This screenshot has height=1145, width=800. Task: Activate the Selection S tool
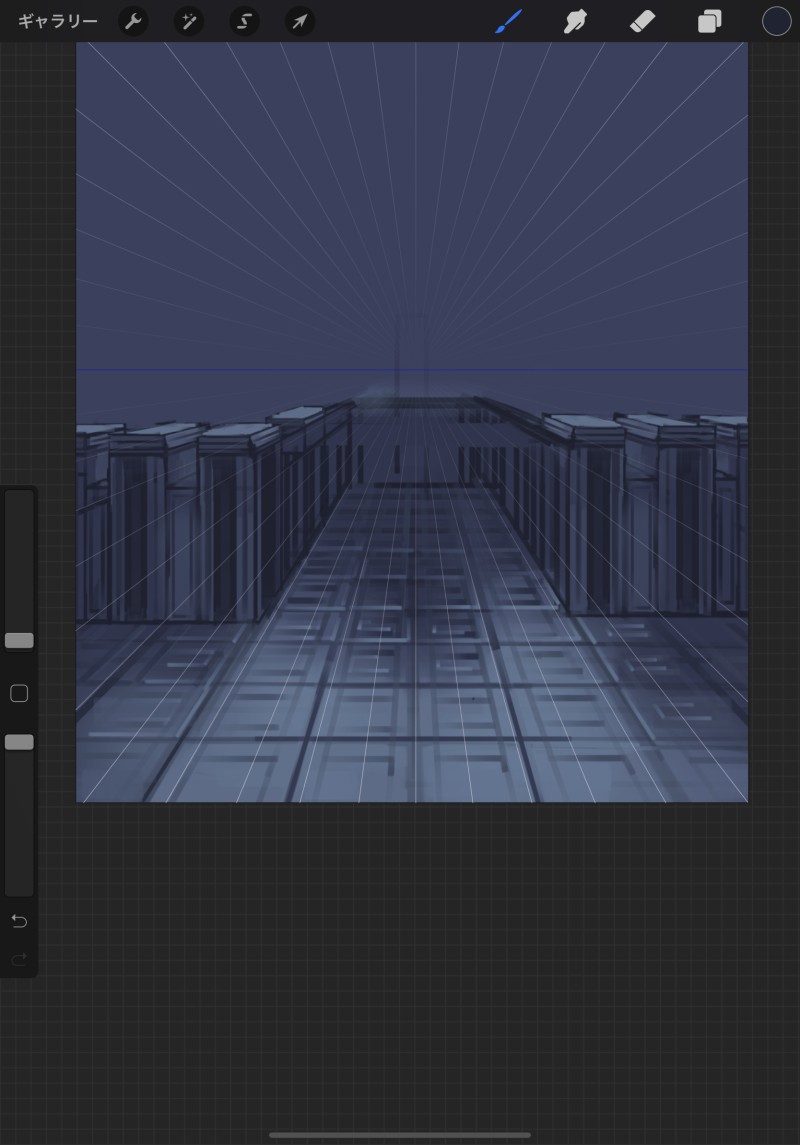click(x=244, y=21)
